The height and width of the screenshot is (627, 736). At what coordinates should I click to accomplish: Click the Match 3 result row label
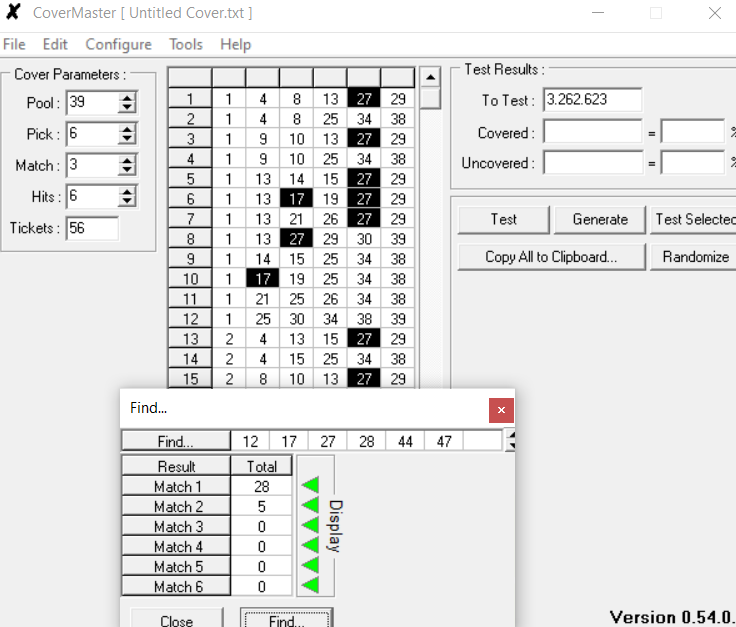pos(176,527)
